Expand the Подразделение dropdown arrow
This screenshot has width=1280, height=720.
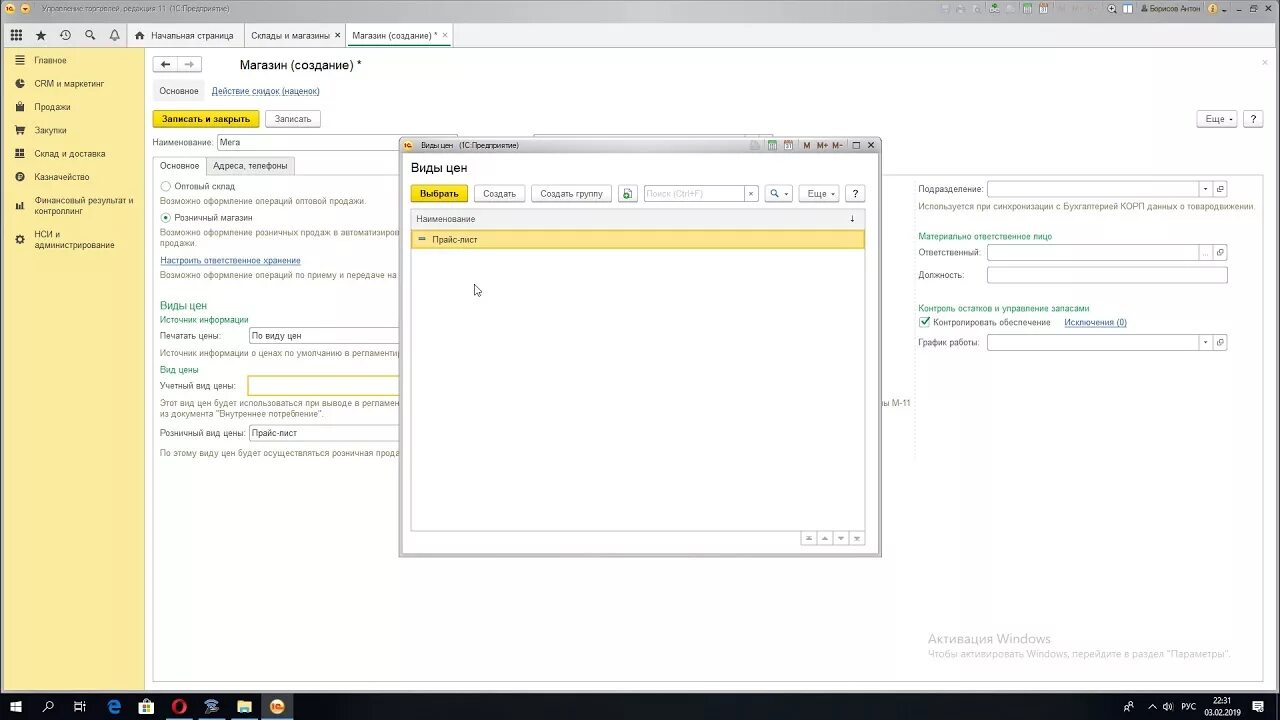coord(1206,189)
